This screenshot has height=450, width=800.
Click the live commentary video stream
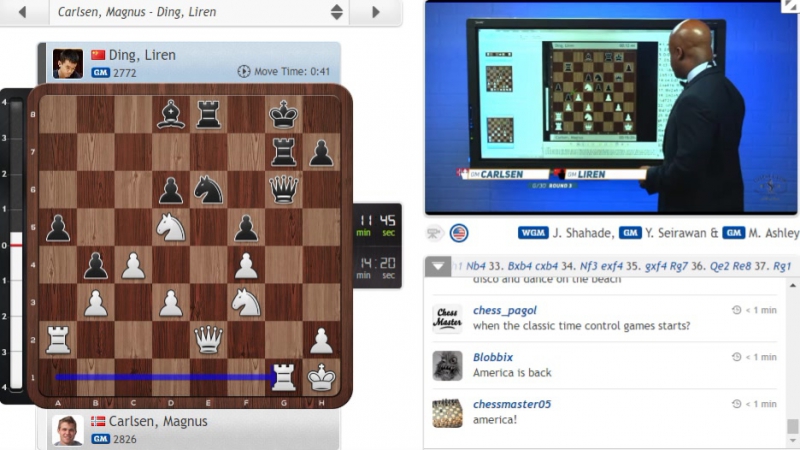[611, 107]
